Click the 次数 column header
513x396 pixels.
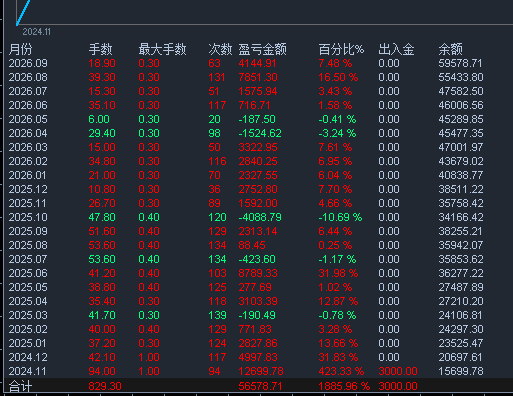[220, 49]
